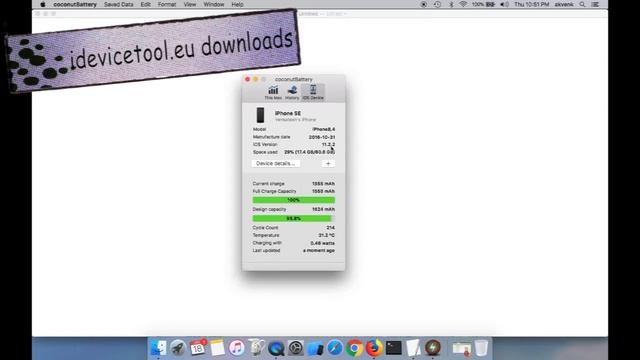Open the coconutBattery application menu
Screen dimensions: 640x360
point(75,4)
